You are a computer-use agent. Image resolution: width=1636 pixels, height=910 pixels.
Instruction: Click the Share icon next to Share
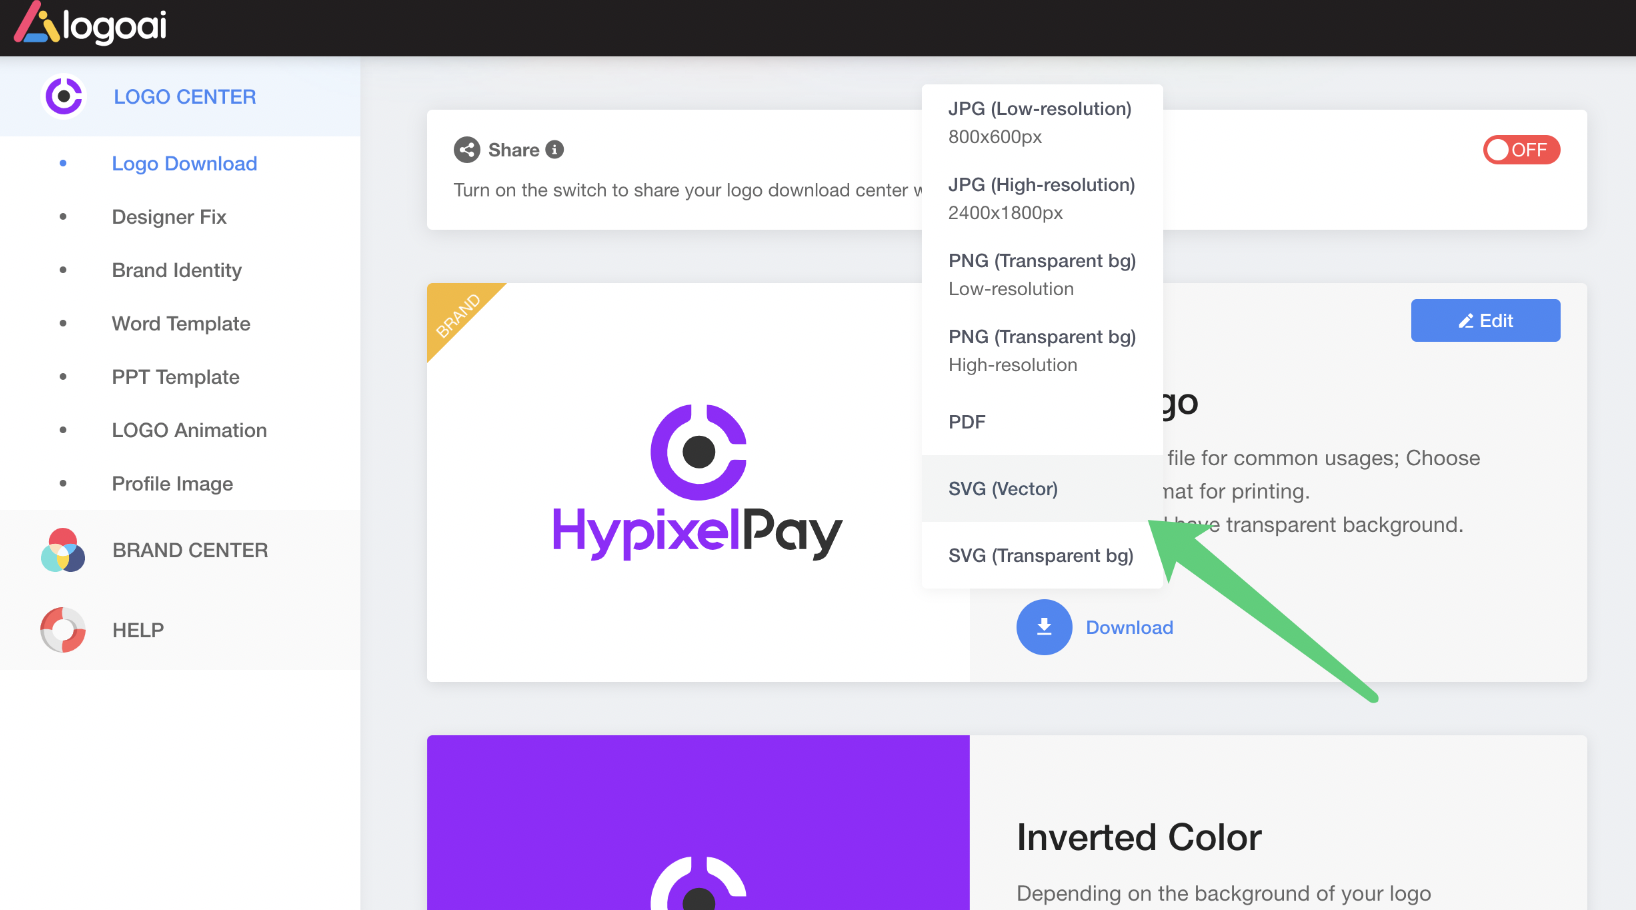coord(467,150)
